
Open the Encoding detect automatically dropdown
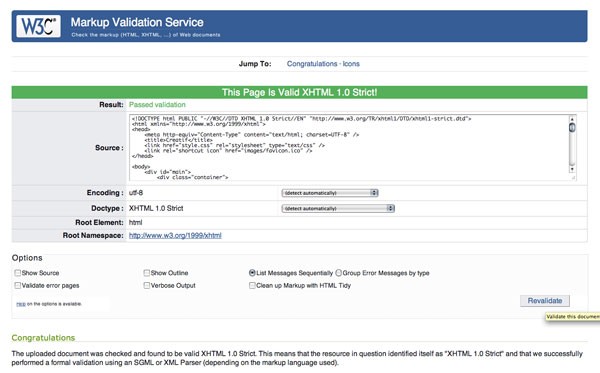[330, 193]
